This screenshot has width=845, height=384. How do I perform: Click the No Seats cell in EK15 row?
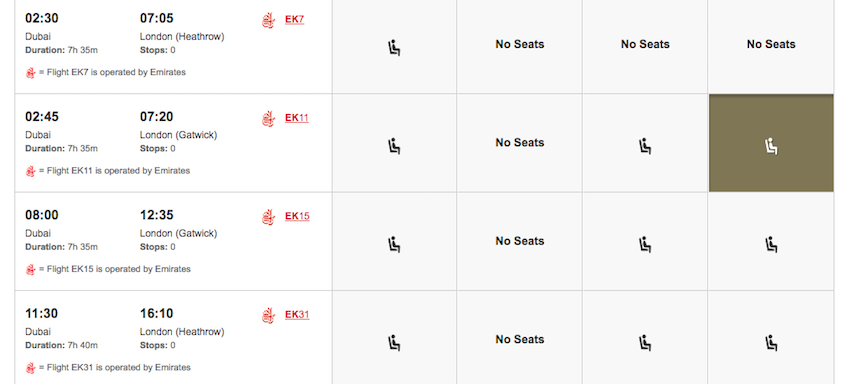pos(520,241)
